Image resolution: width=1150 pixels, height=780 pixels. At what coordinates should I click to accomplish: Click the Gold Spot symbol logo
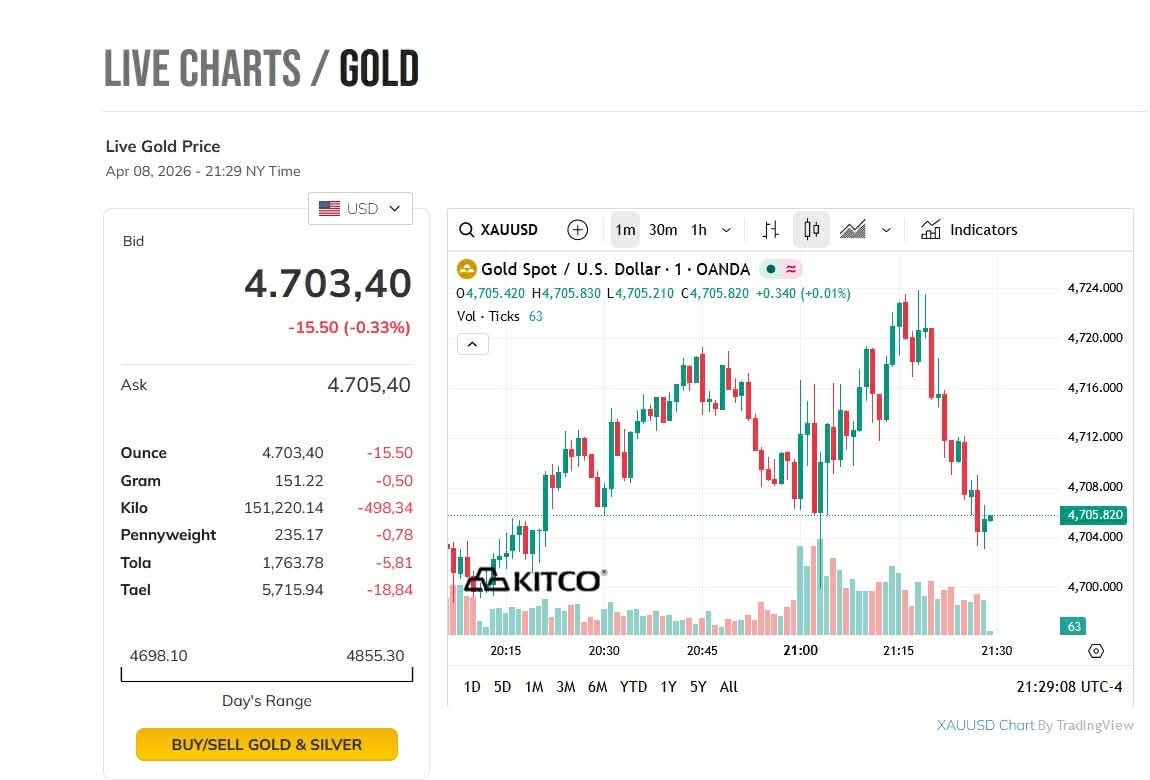tap(467, 269)
